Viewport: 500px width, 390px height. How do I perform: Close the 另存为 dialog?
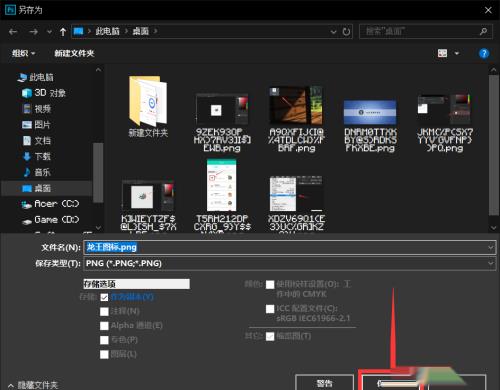pyautogui.click(x=488, y=10)
